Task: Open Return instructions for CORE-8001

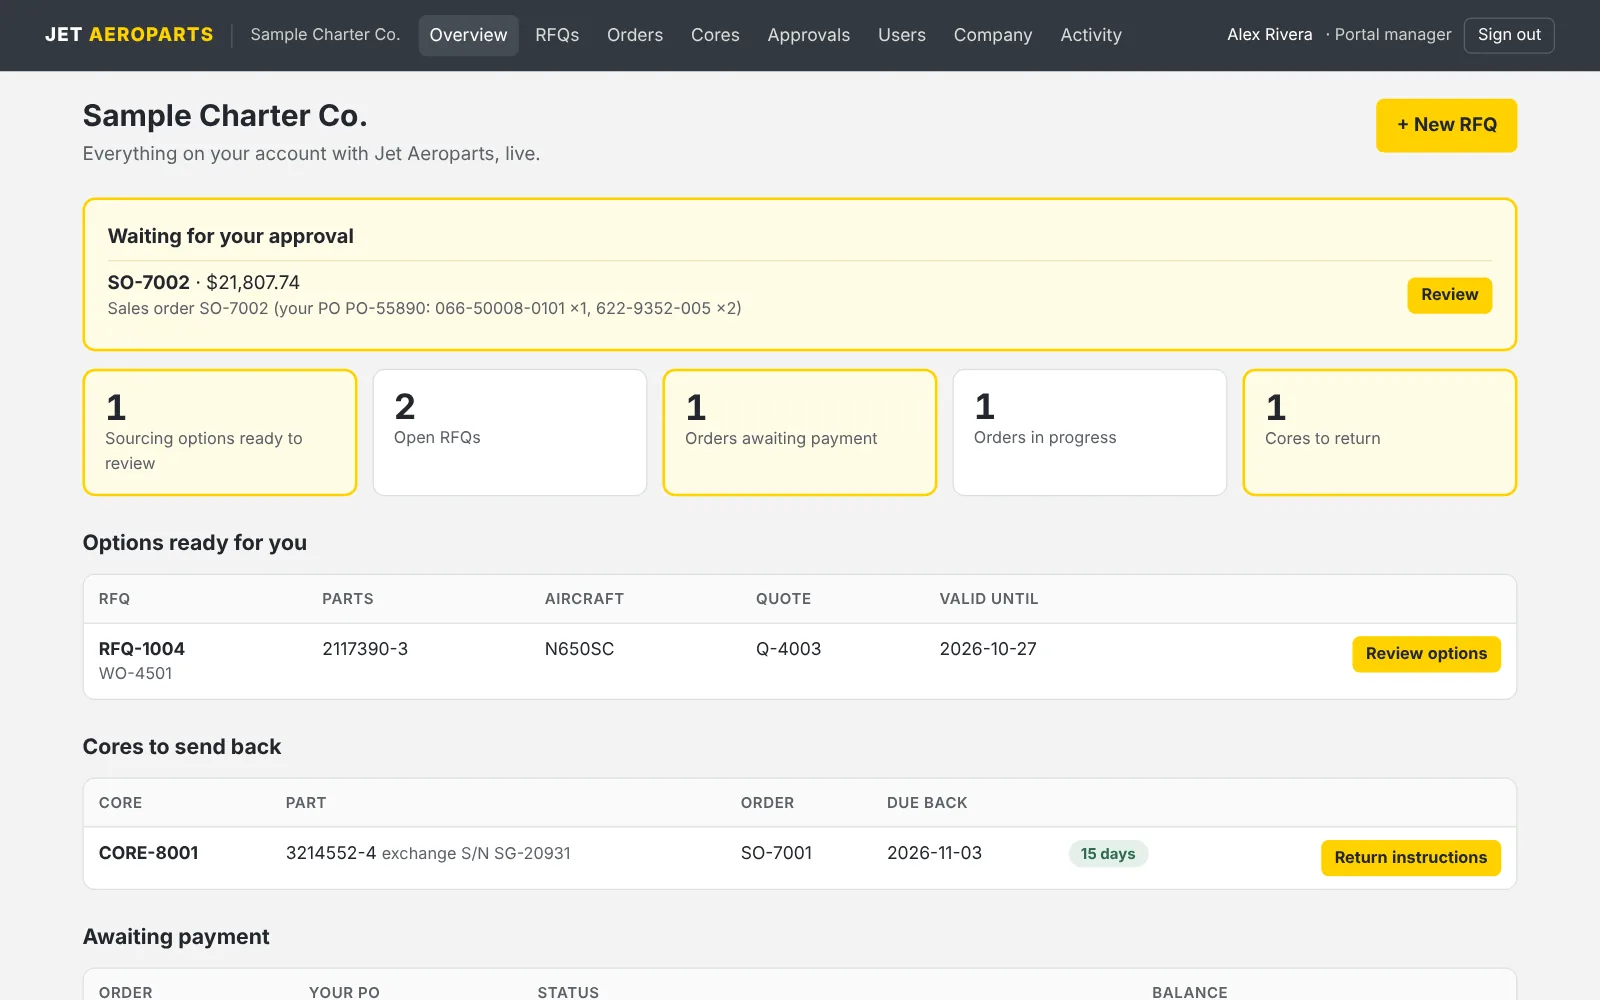Action: 1410,858
